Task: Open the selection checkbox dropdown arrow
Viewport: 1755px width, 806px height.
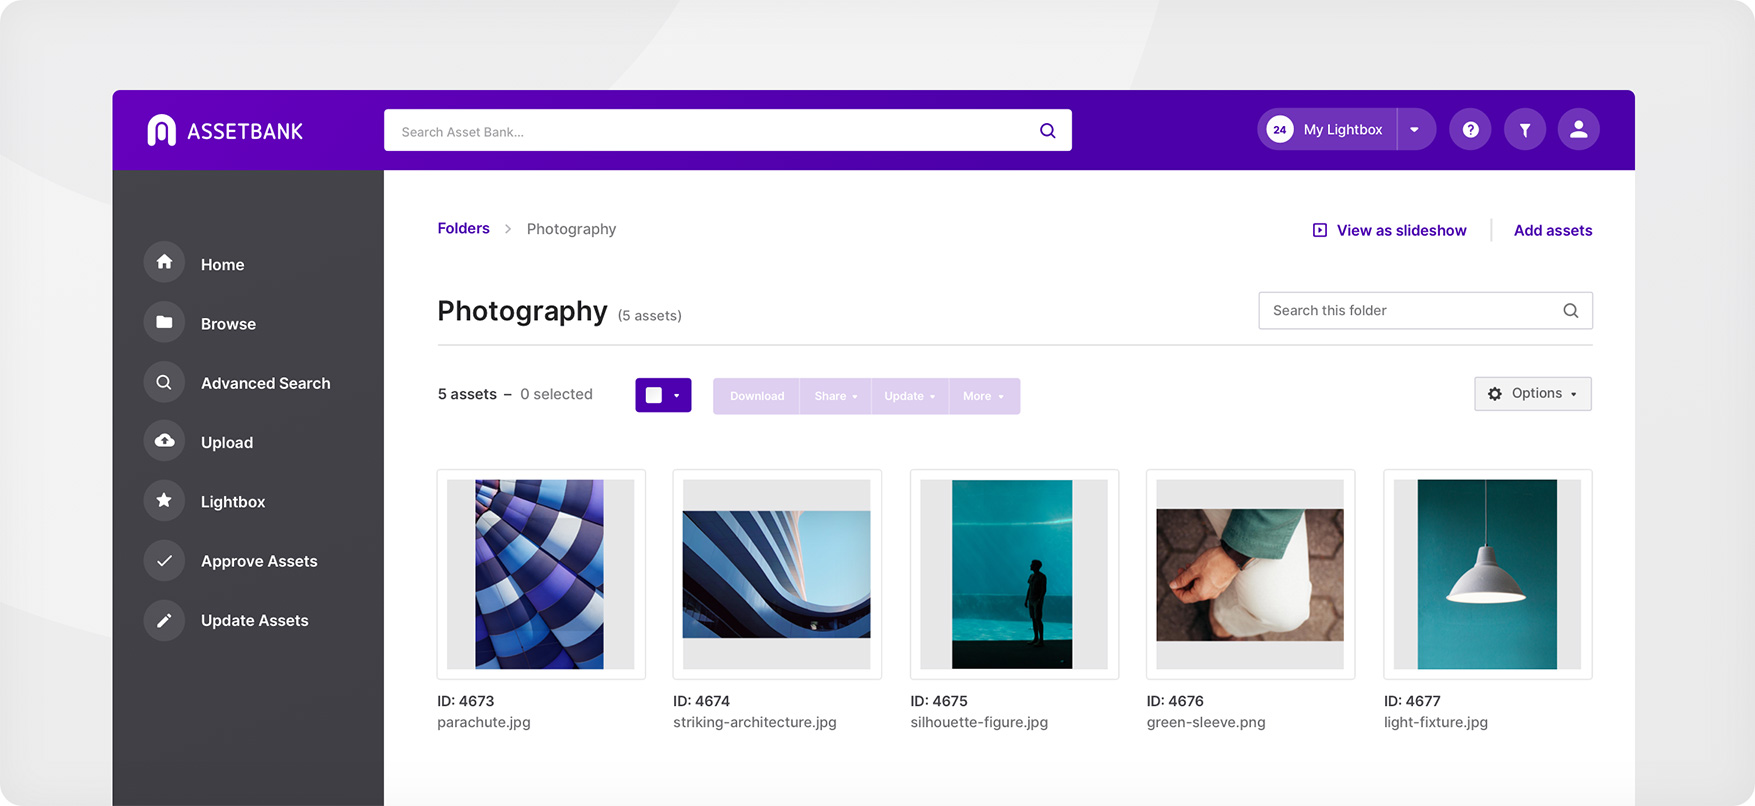Action: point(677,396)
